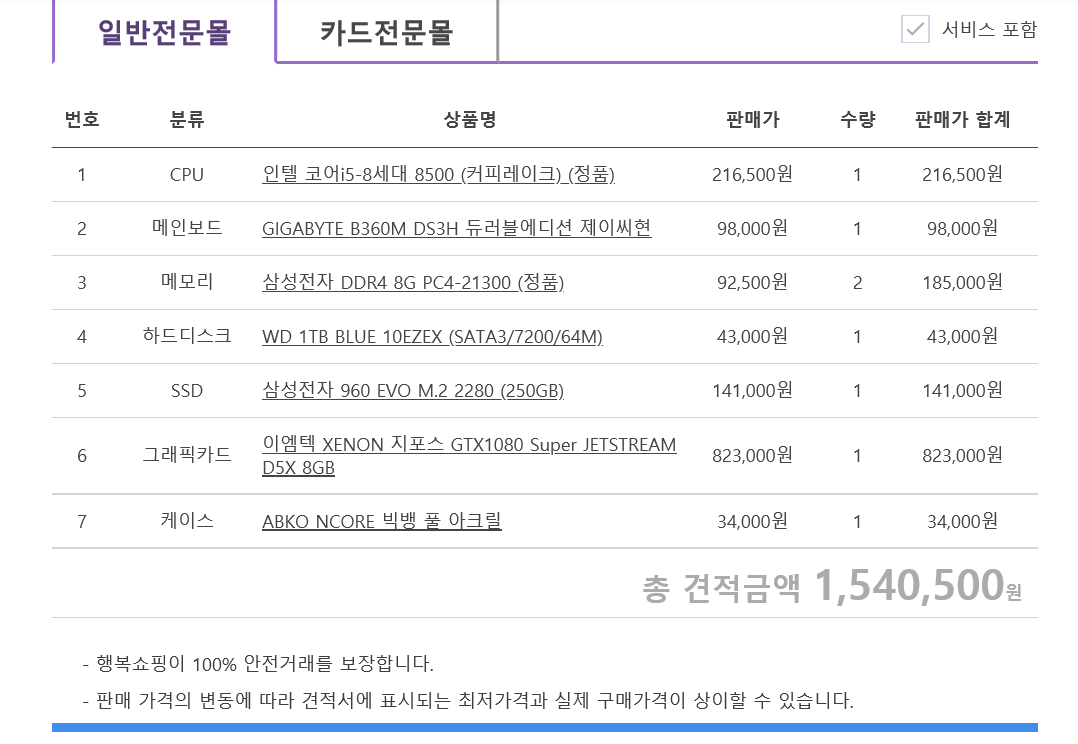The height and width of the screenshot is (744, 1078).
Task: Click the 하드디스크 row total 43,000원
Action: (x=962, y=336)
